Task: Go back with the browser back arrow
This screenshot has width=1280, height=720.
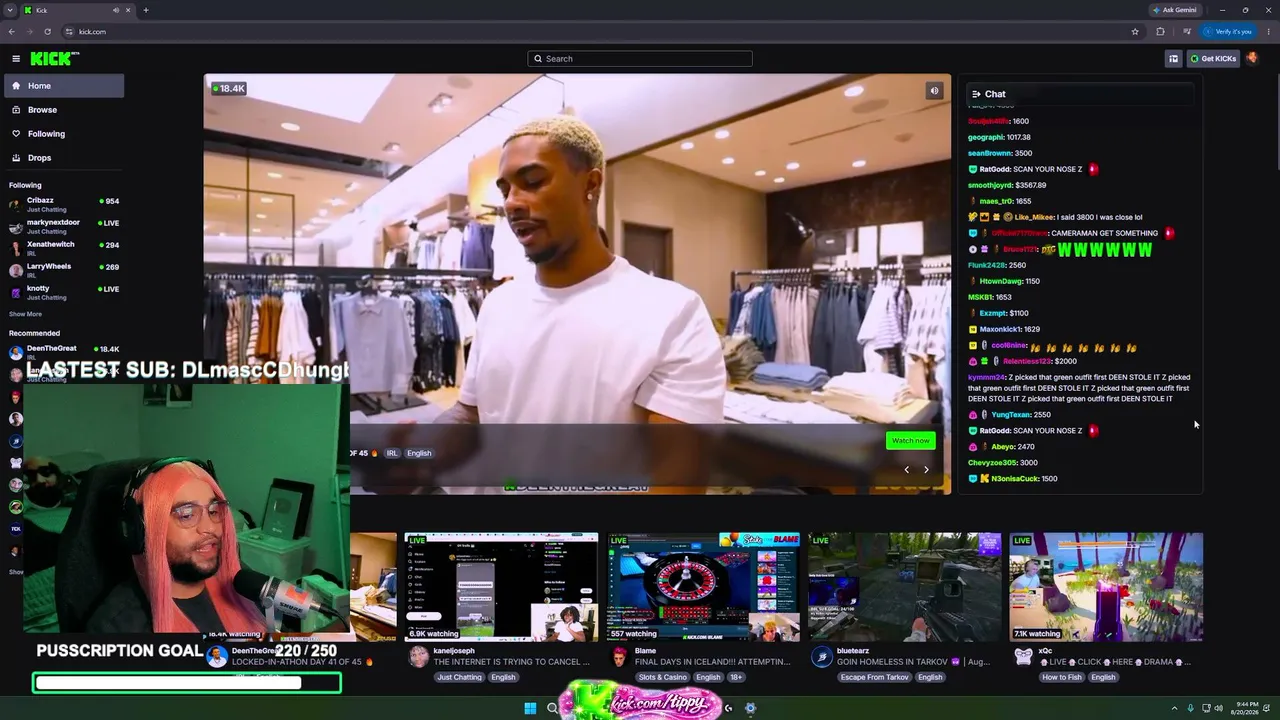Action: [12, 31]
